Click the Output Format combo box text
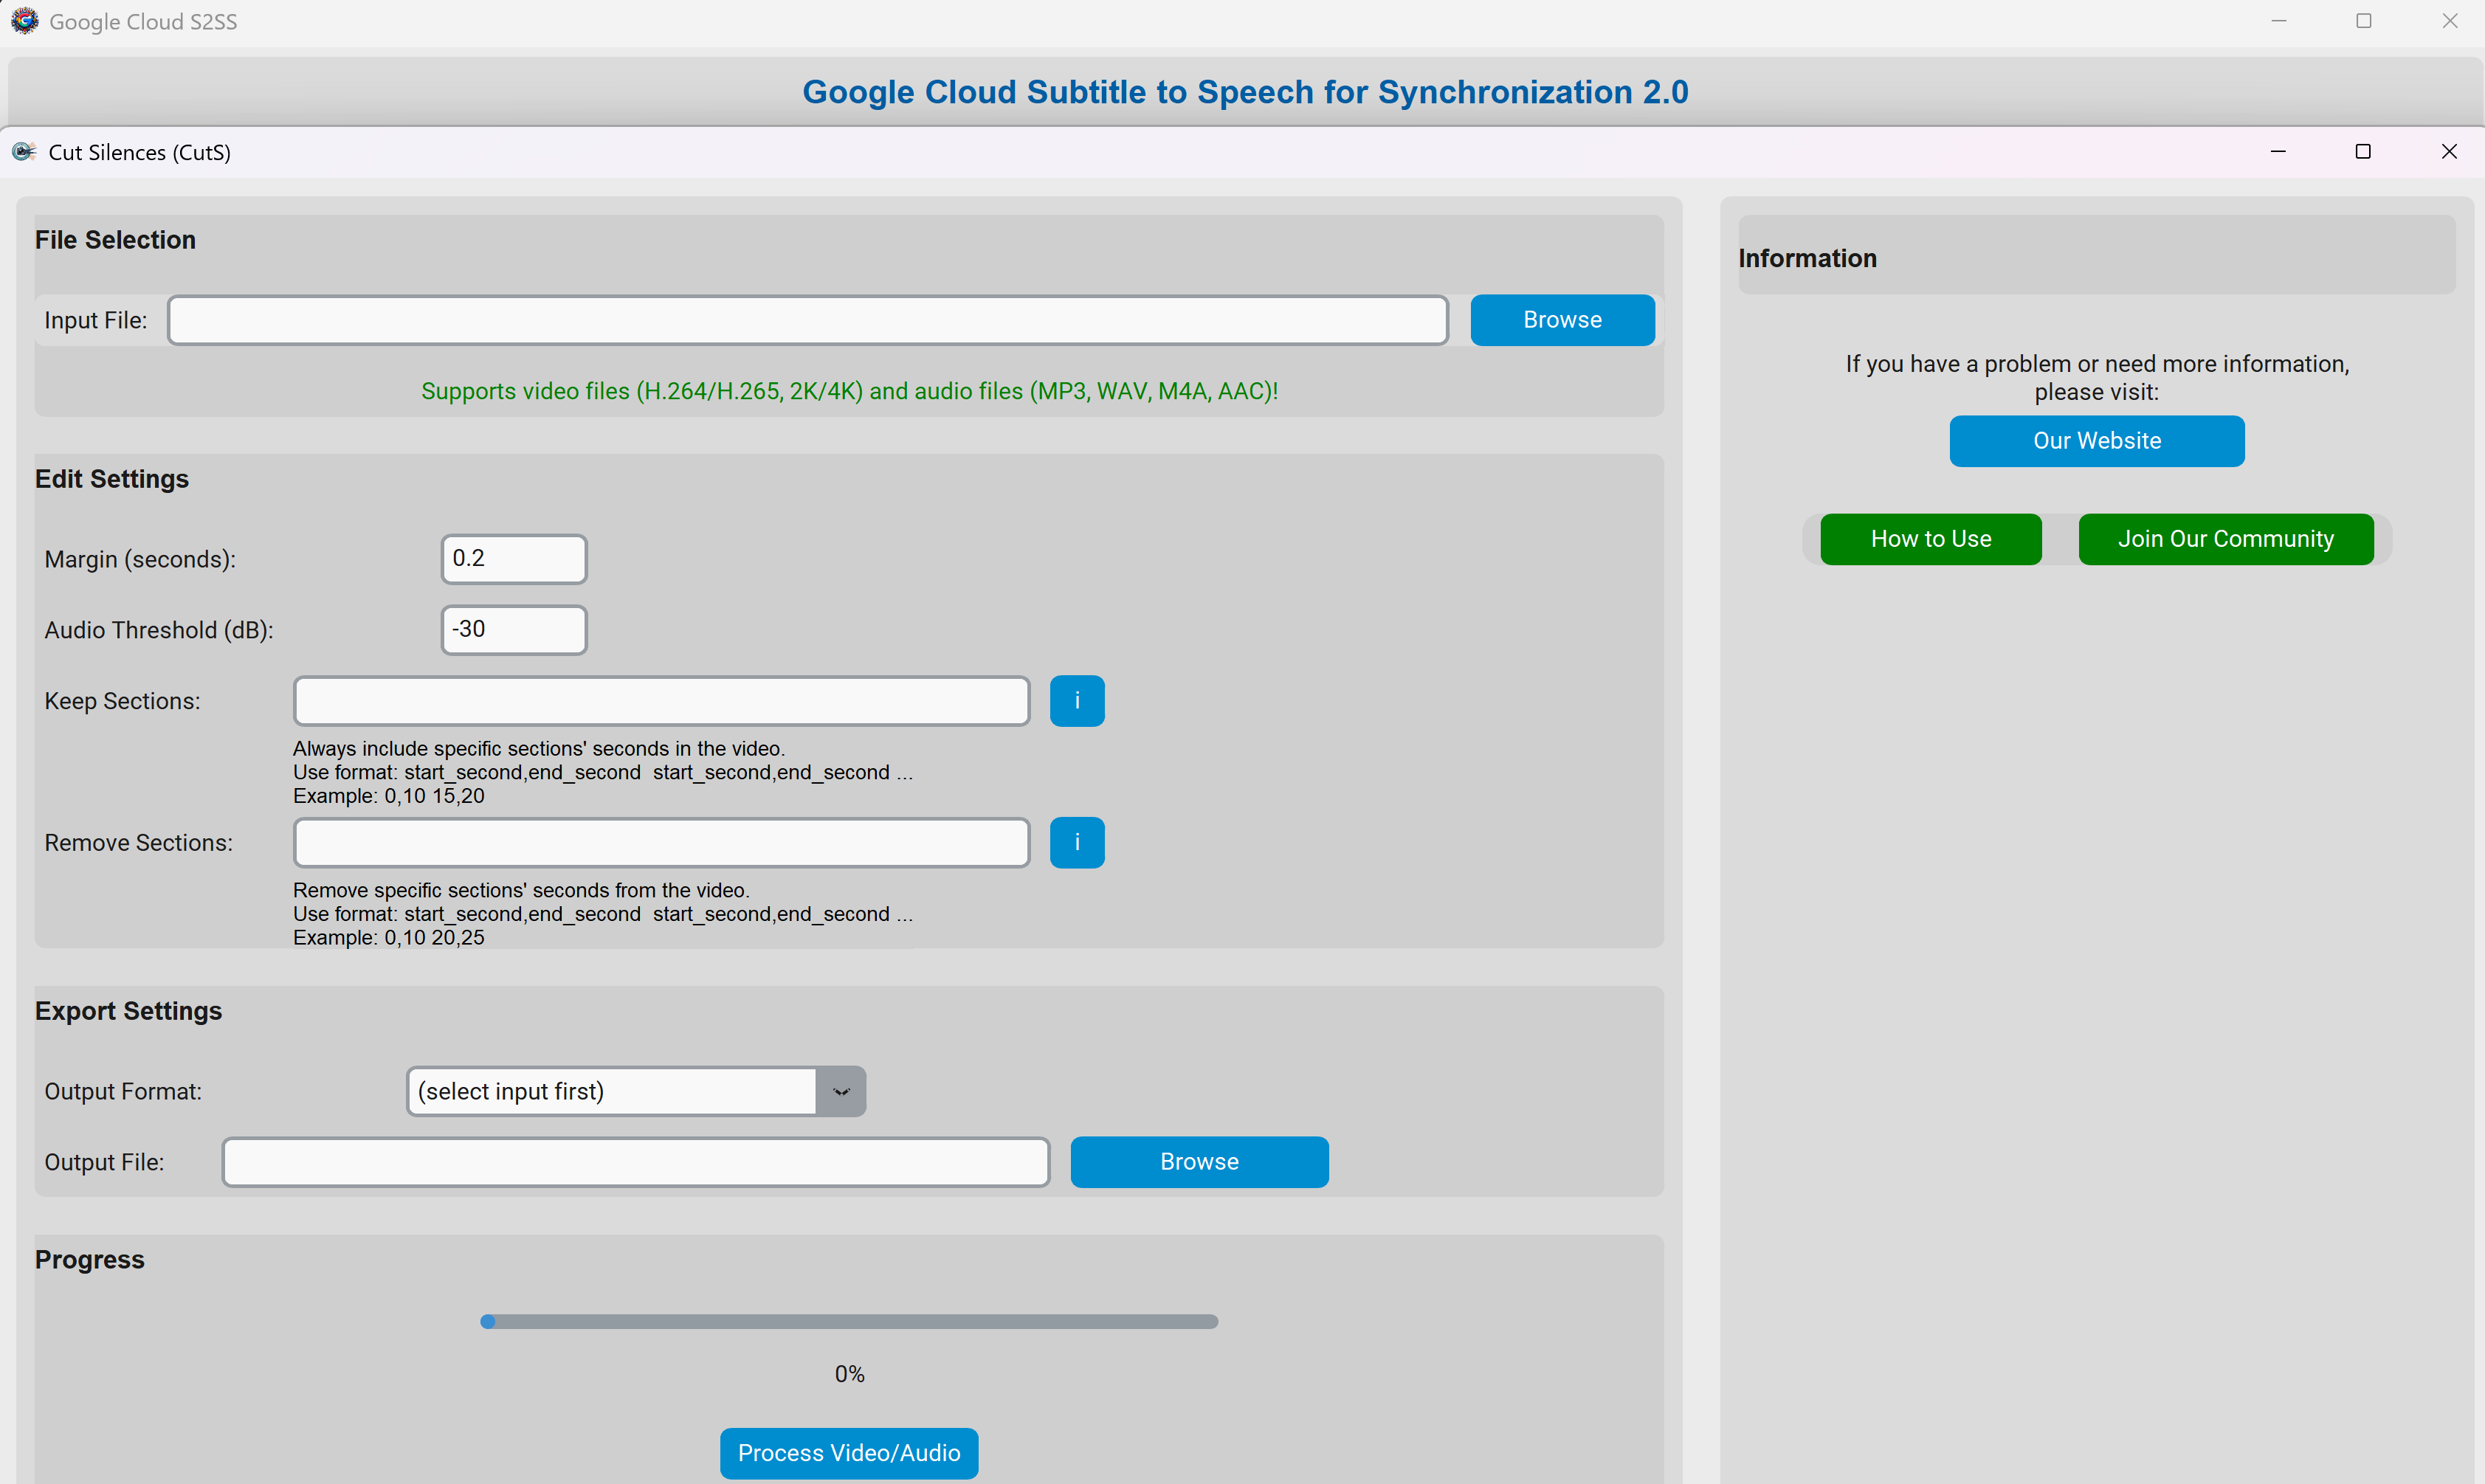The height and width of the screenshot is (1484, 2485). (x=610, y=1091)
